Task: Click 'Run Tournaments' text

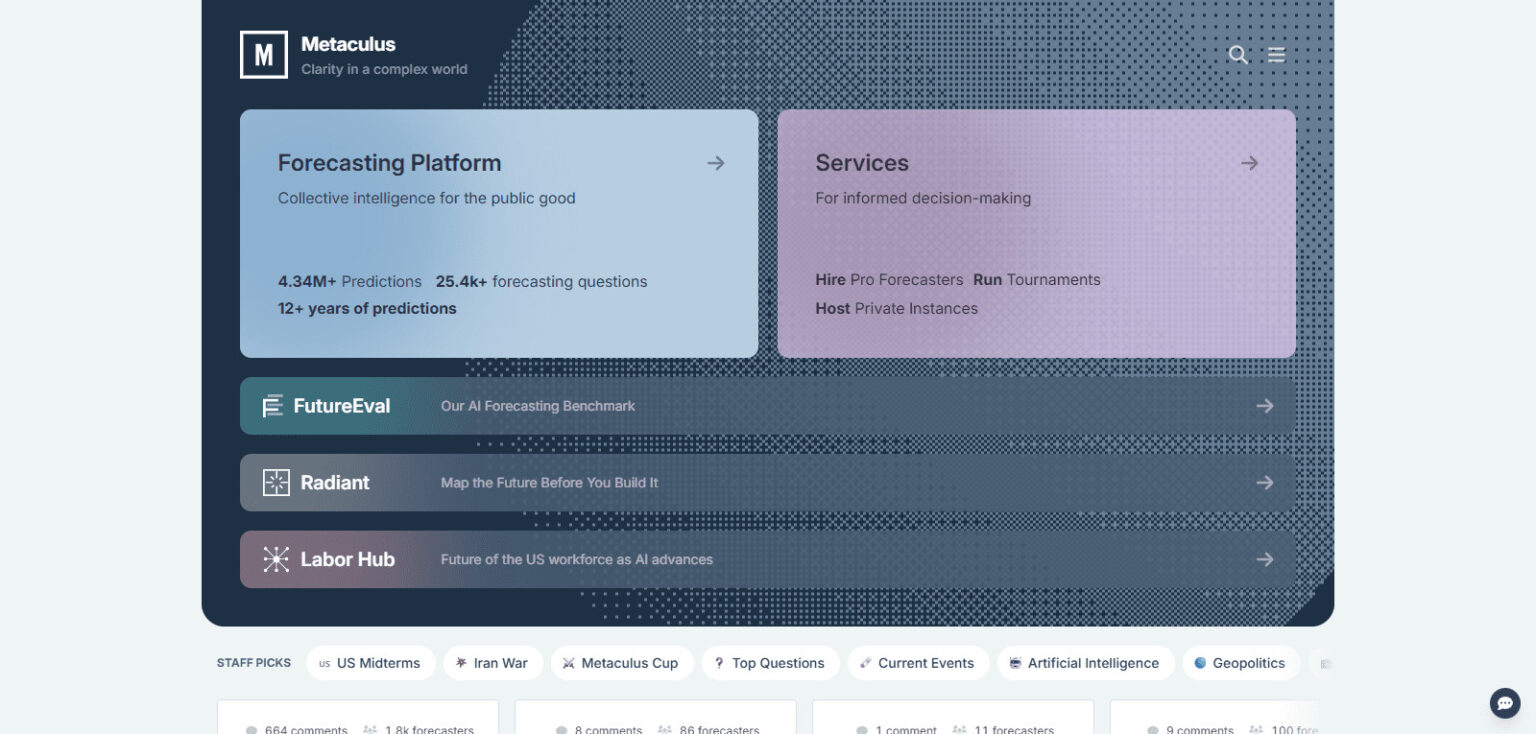Action: [1037, 280]
